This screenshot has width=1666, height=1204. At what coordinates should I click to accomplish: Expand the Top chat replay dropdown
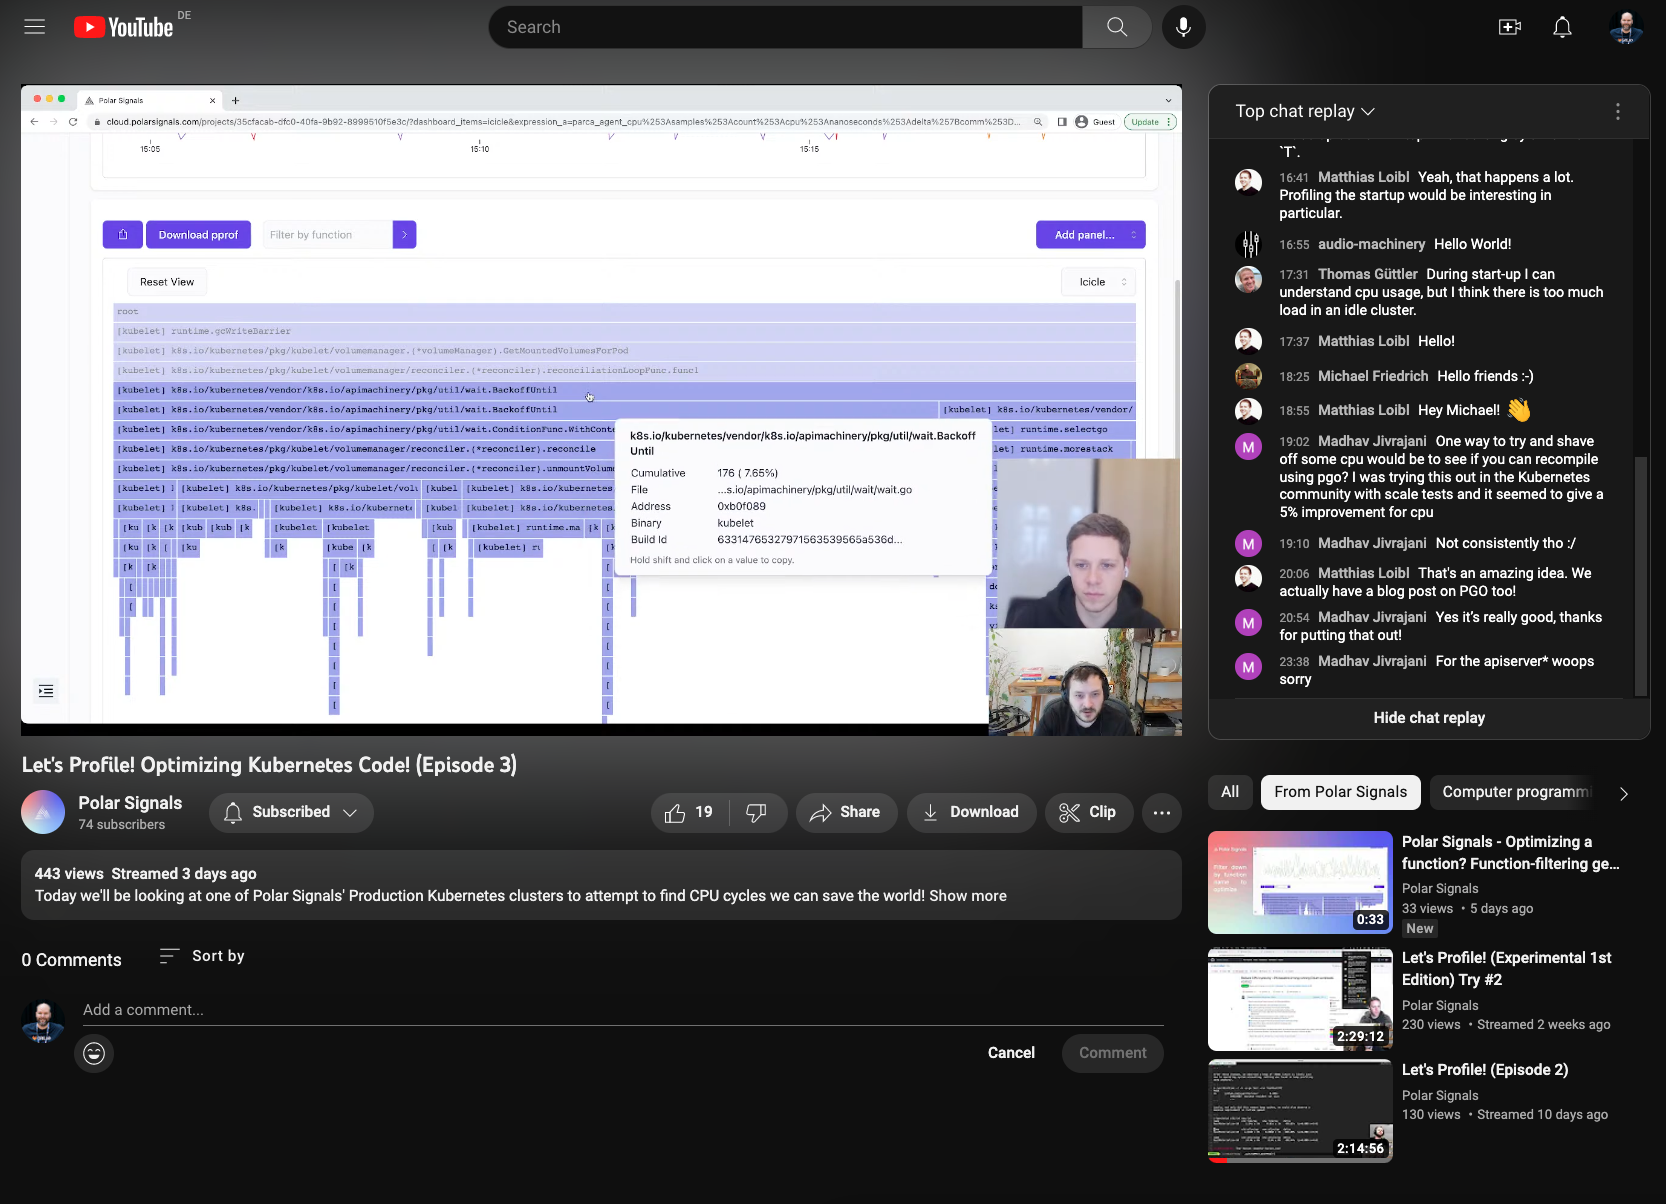click(1305, 112)
